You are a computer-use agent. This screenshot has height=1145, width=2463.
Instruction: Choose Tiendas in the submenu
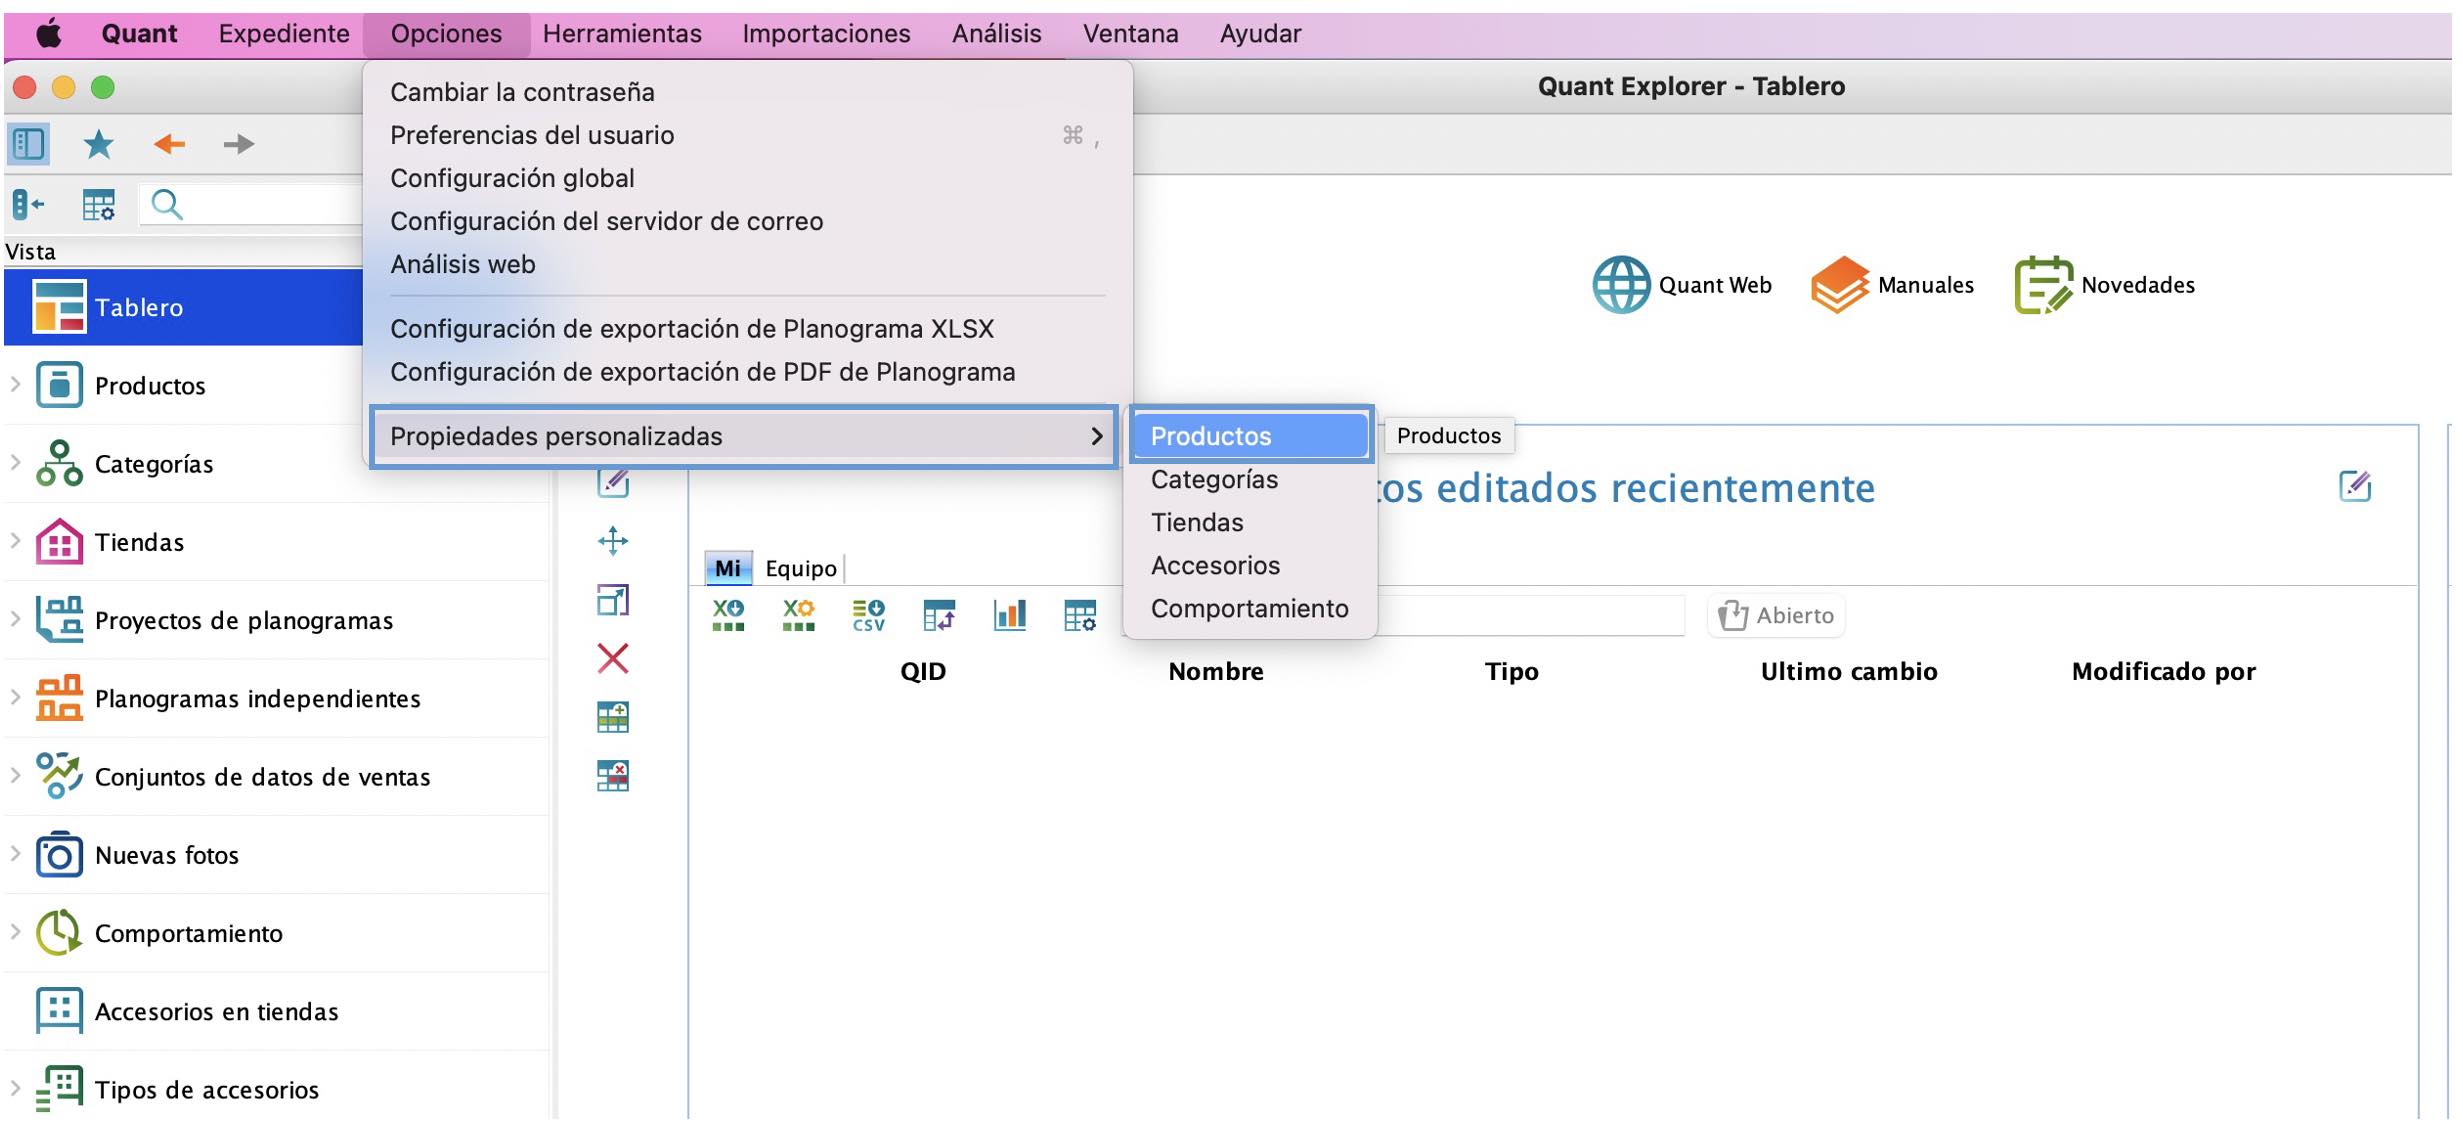(x=1250, y=522)
